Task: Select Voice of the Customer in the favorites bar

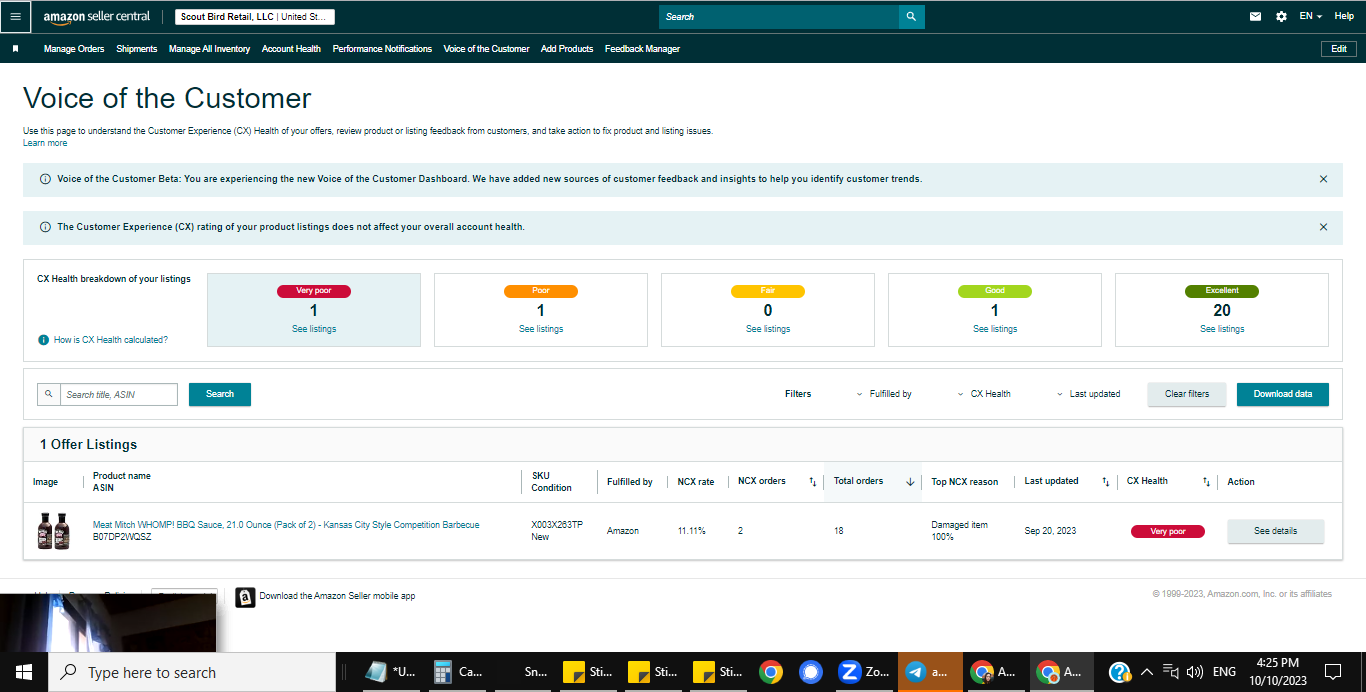Action: click(486, 49)
